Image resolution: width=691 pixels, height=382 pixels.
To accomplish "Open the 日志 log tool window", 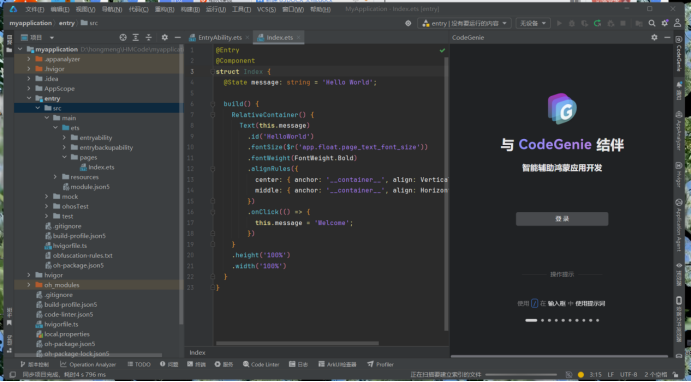I will click(298, 364).
